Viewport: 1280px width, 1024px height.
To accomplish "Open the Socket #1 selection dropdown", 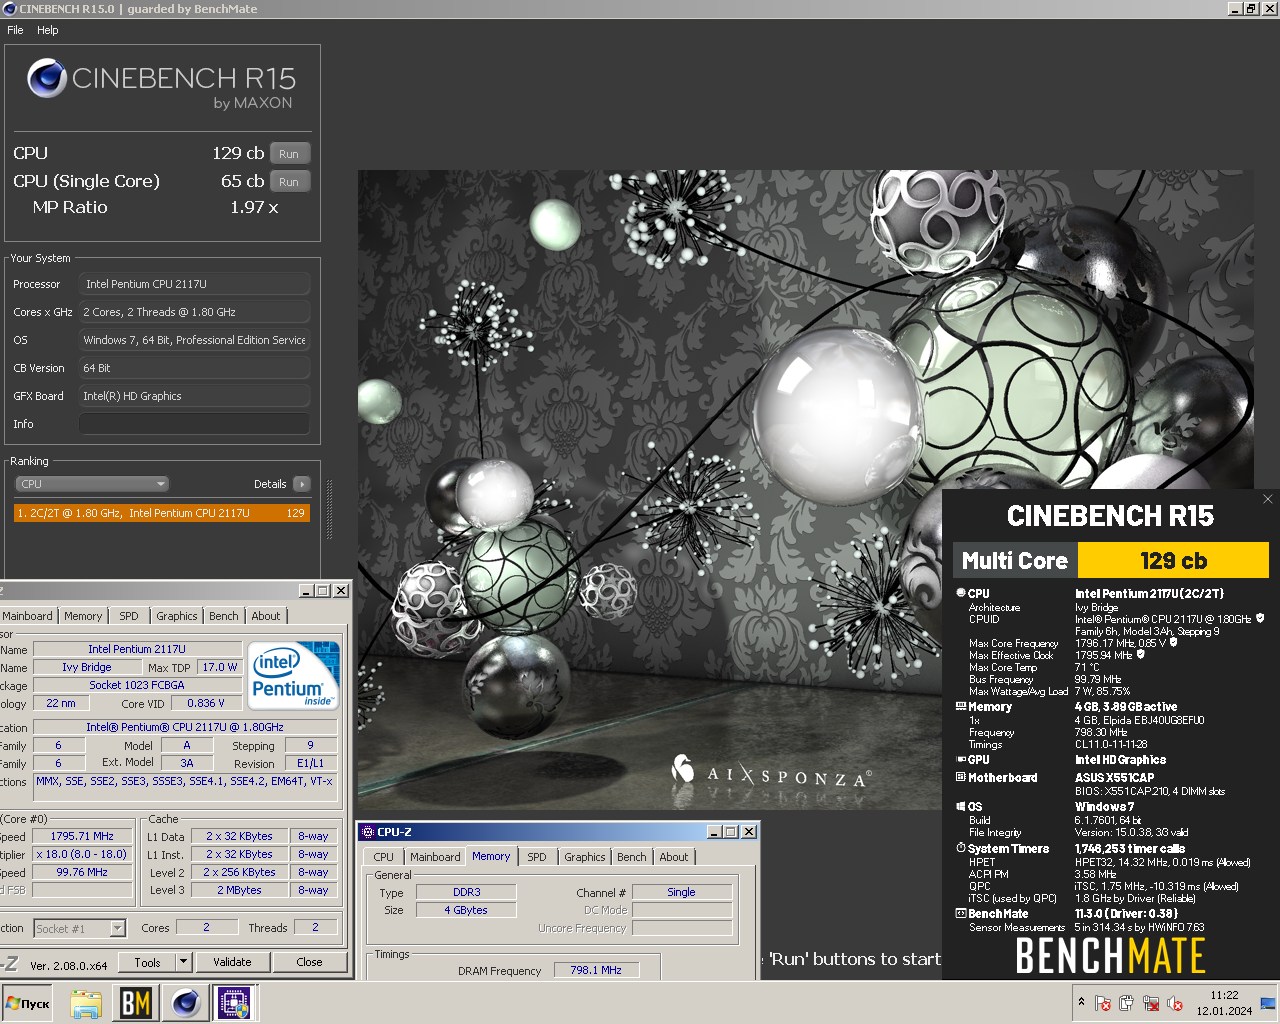I will [80, 928].
